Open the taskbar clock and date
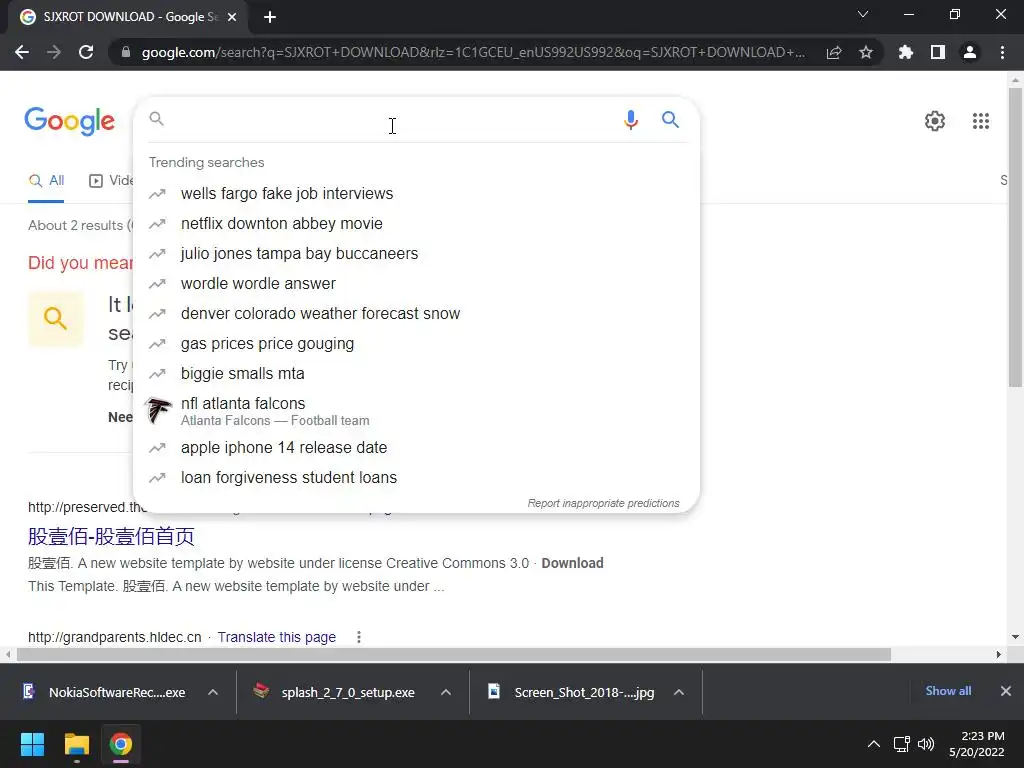This screenshot has height=768, width=1024. [977, 744]
